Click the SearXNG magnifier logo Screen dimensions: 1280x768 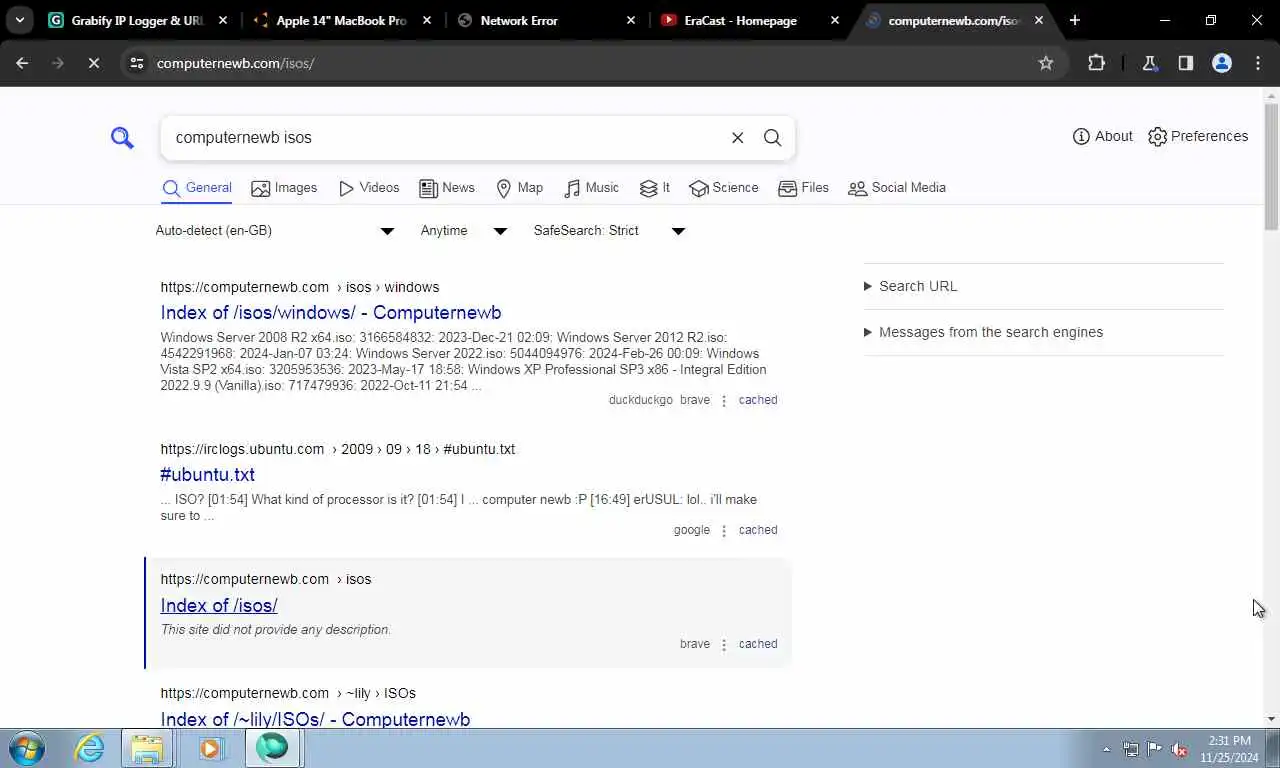122,138
